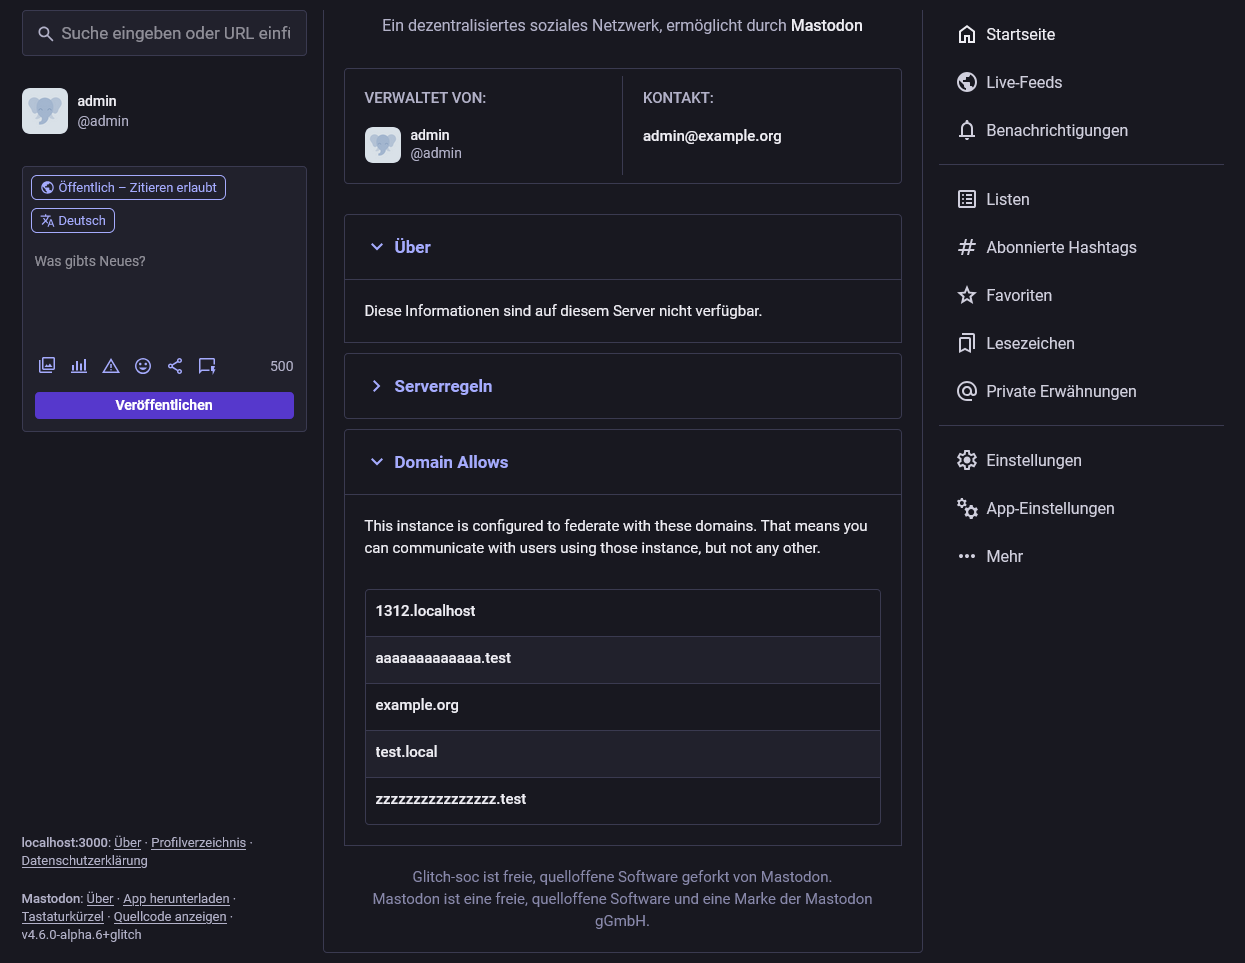
Task: Open Favoriten with the star icon
Action: 967,295
